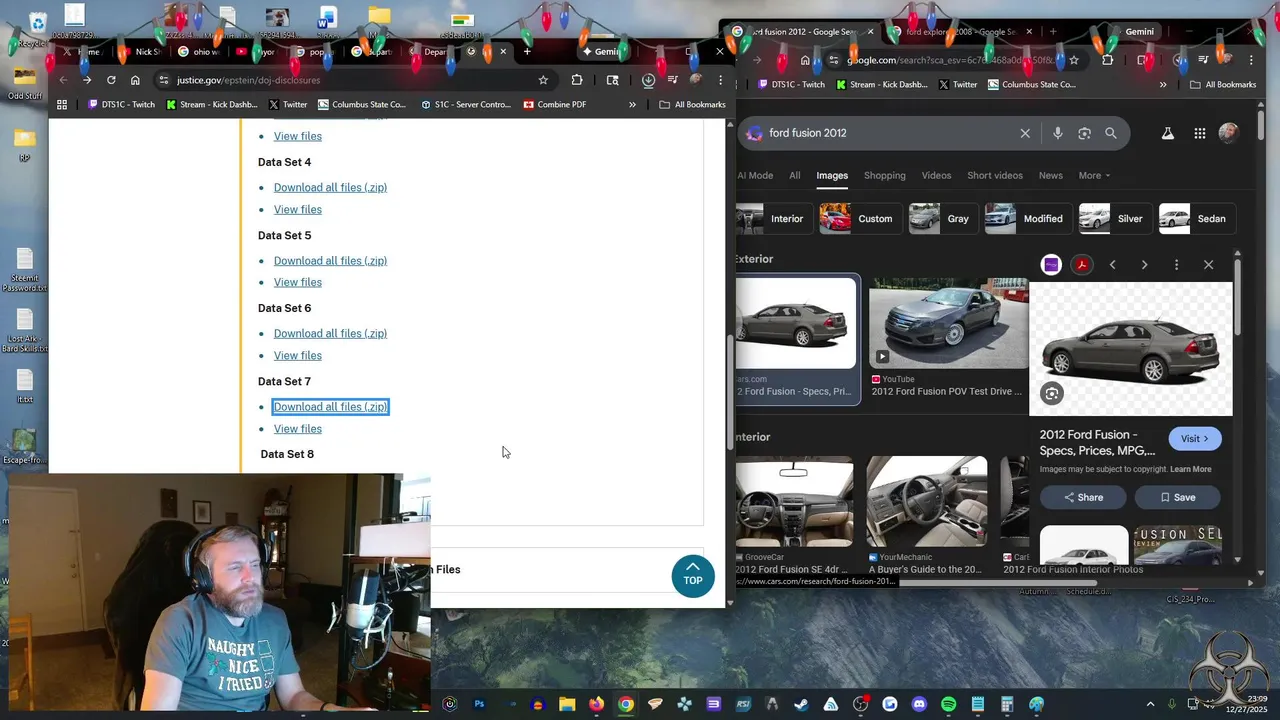The height and width of the screenshot is (720, 1280).
Task: Search inside image with lens button on preview
Action: [x=1051, y=394]
